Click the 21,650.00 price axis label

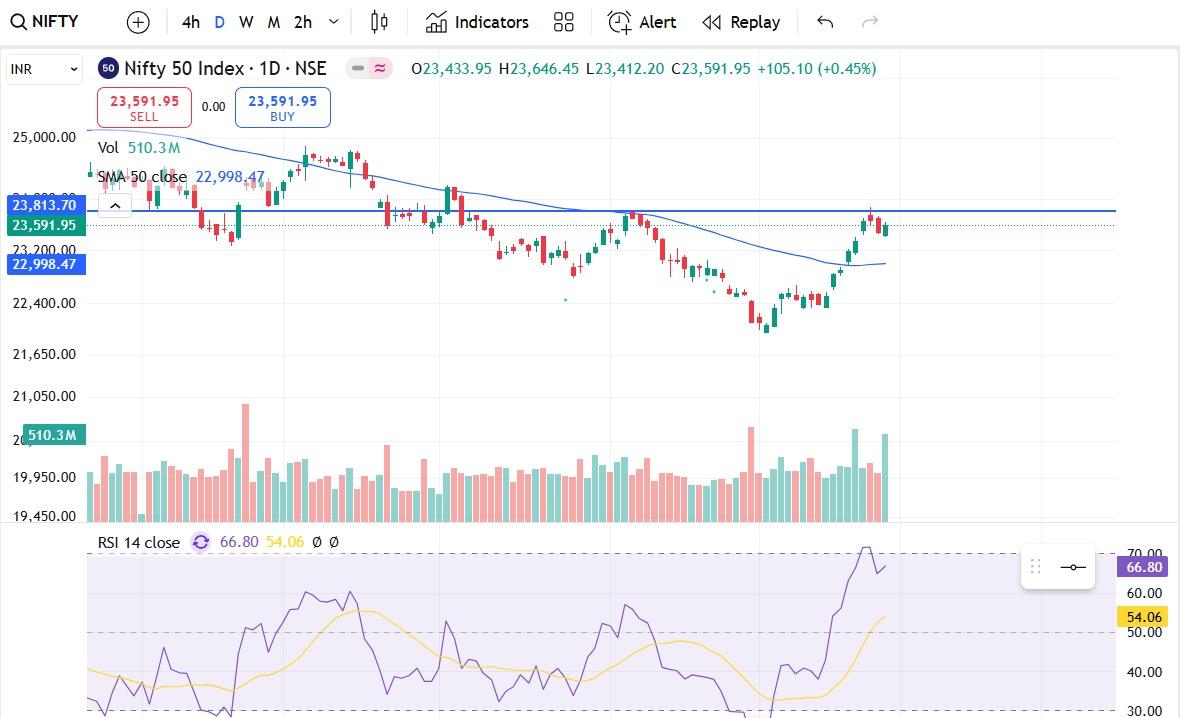(44, 354)
